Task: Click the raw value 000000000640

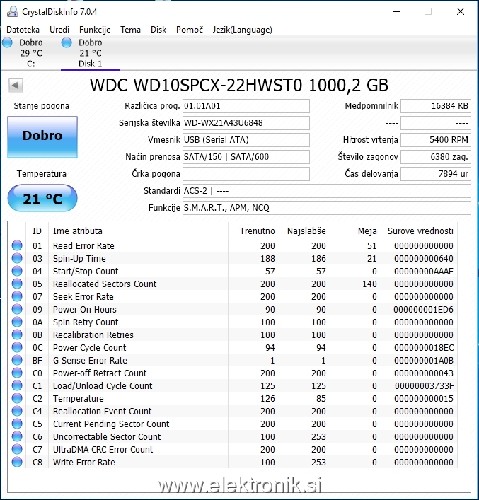Action: [424, 258]
